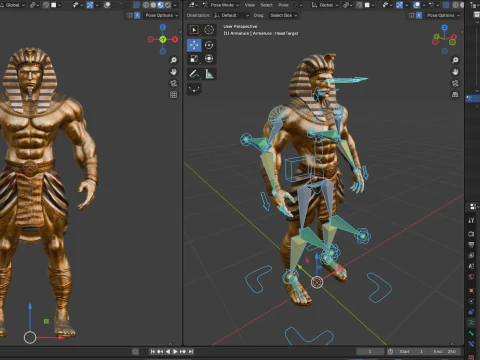Click the zoom magnifier icon in the left viewport
Viewport: 480px width, 360px height.
pyautogui.click(x=173, y=60)
